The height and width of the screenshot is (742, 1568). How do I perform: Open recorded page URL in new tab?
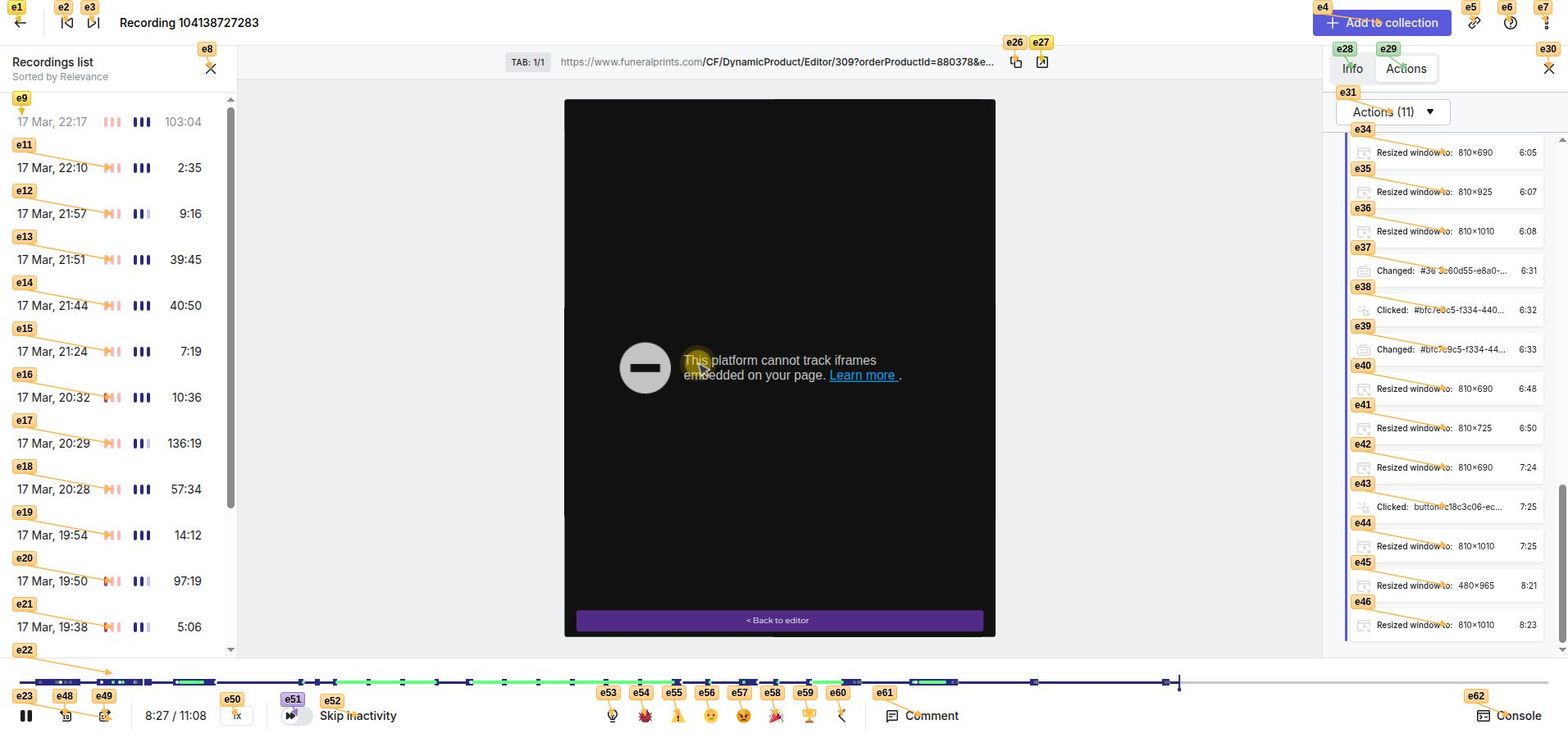click(1042, 62)
